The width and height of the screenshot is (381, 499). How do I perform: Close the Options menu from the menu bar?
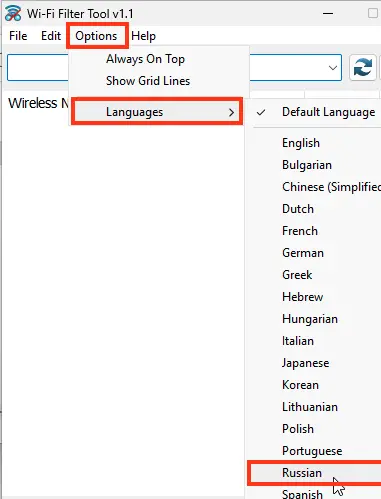point(96,36)
